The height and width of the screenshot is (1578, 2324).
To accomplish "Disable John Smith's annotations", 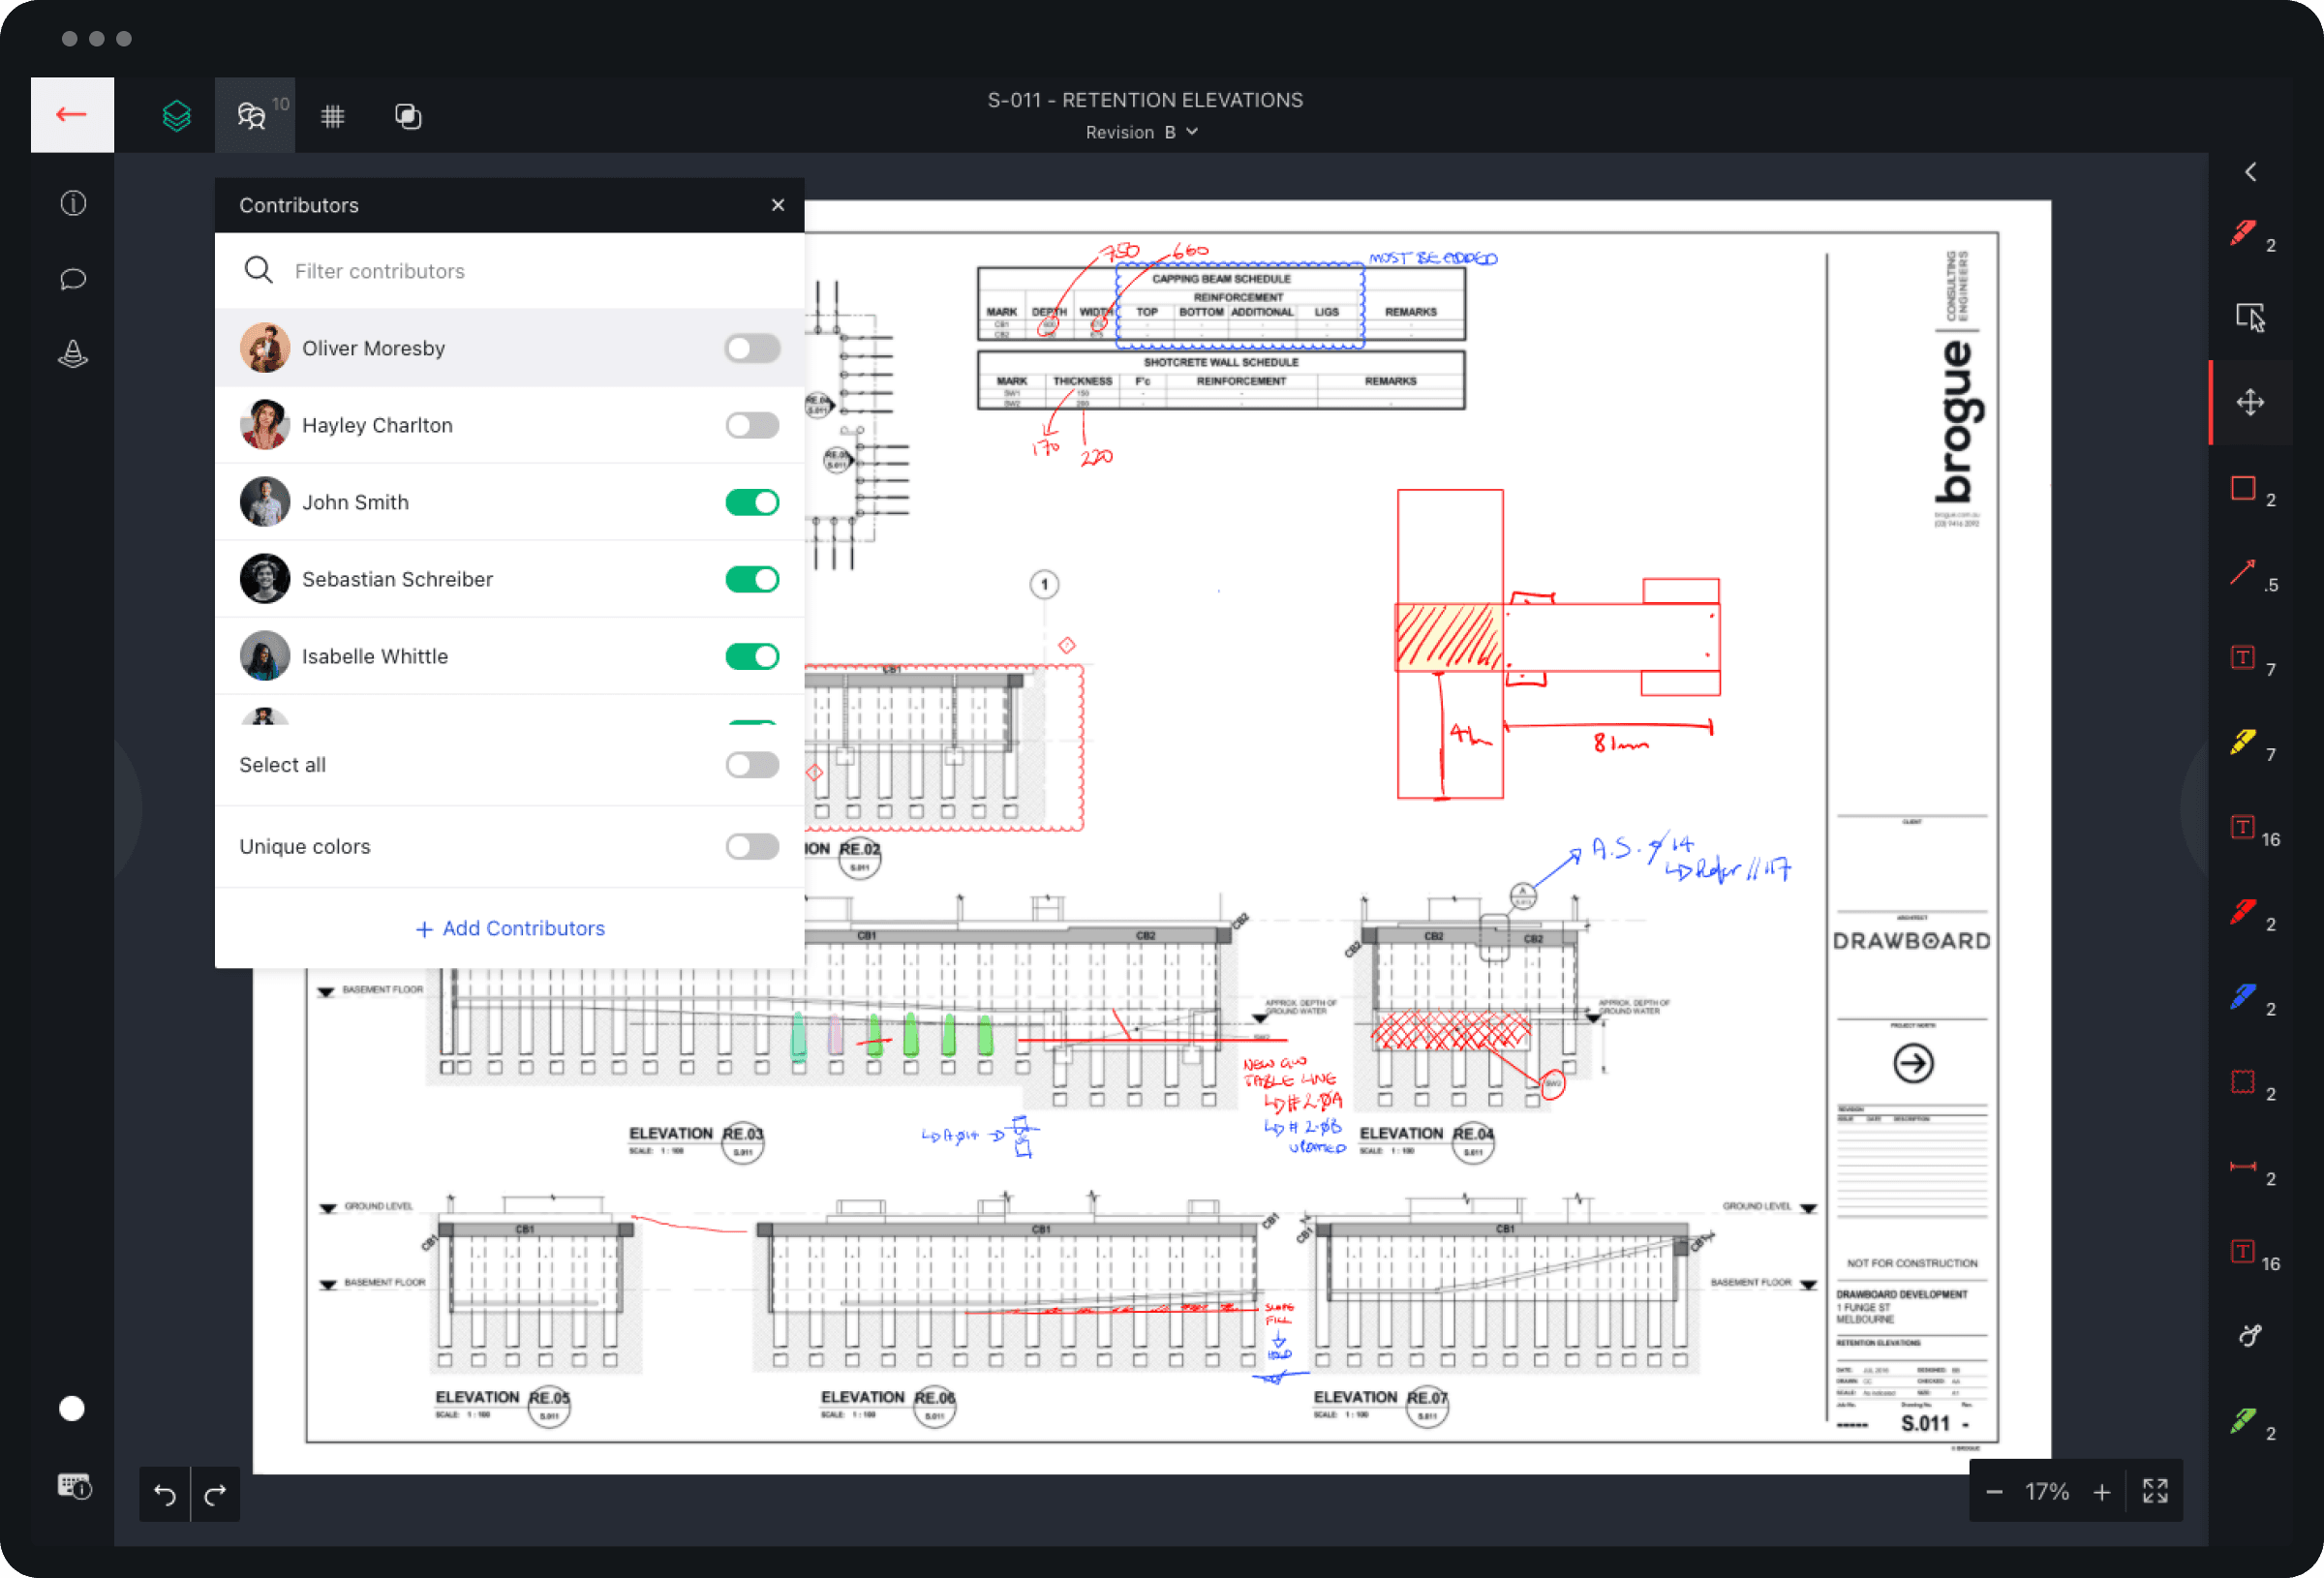I will click(x=752, y=502).
